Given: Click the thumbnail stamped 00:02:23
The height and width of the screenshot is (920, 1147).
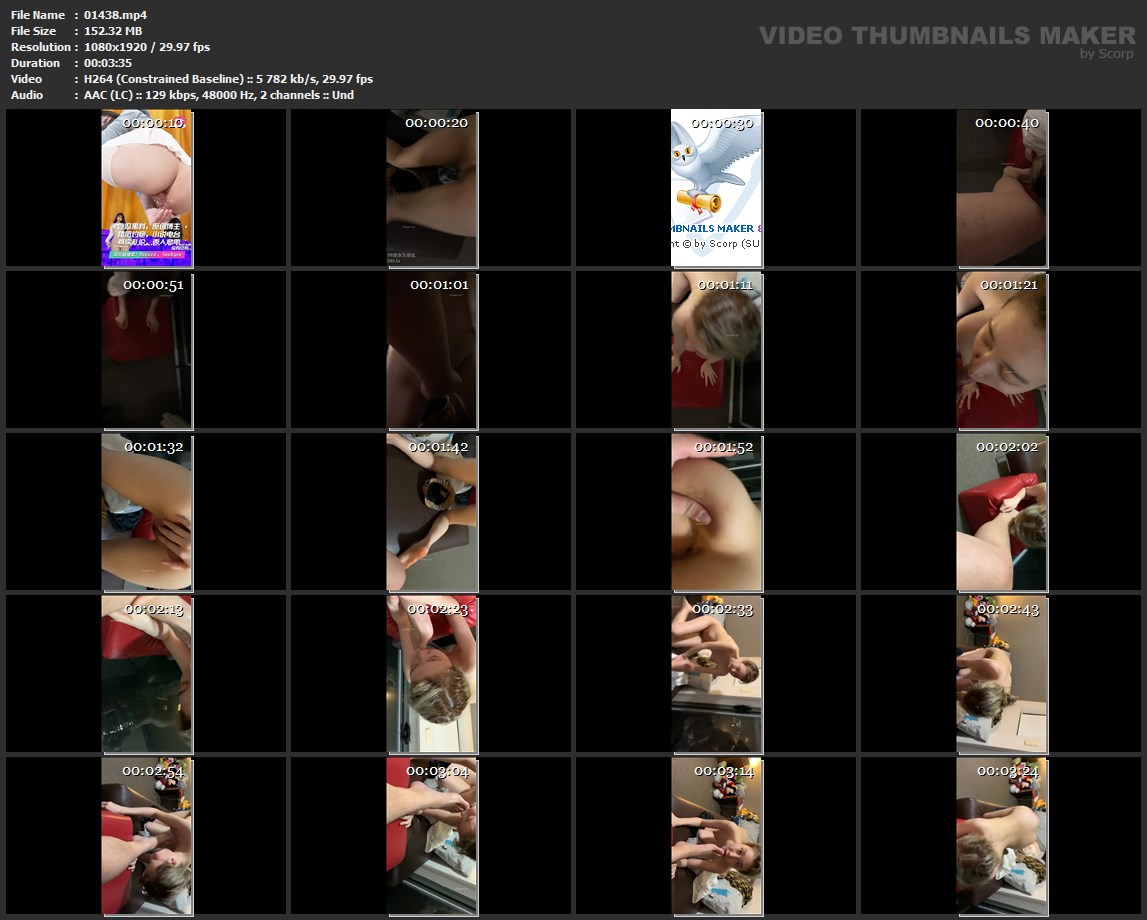Looking at the screenshot, I should point(432,674).
